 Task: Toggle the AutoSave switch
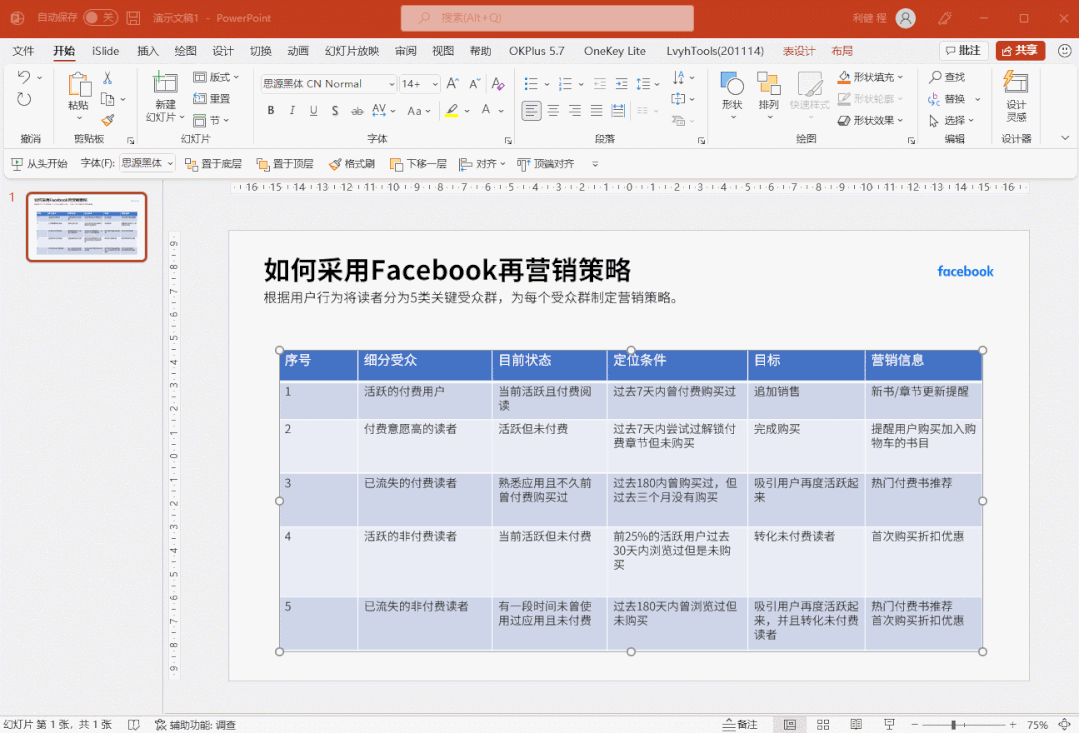(100, 17)
